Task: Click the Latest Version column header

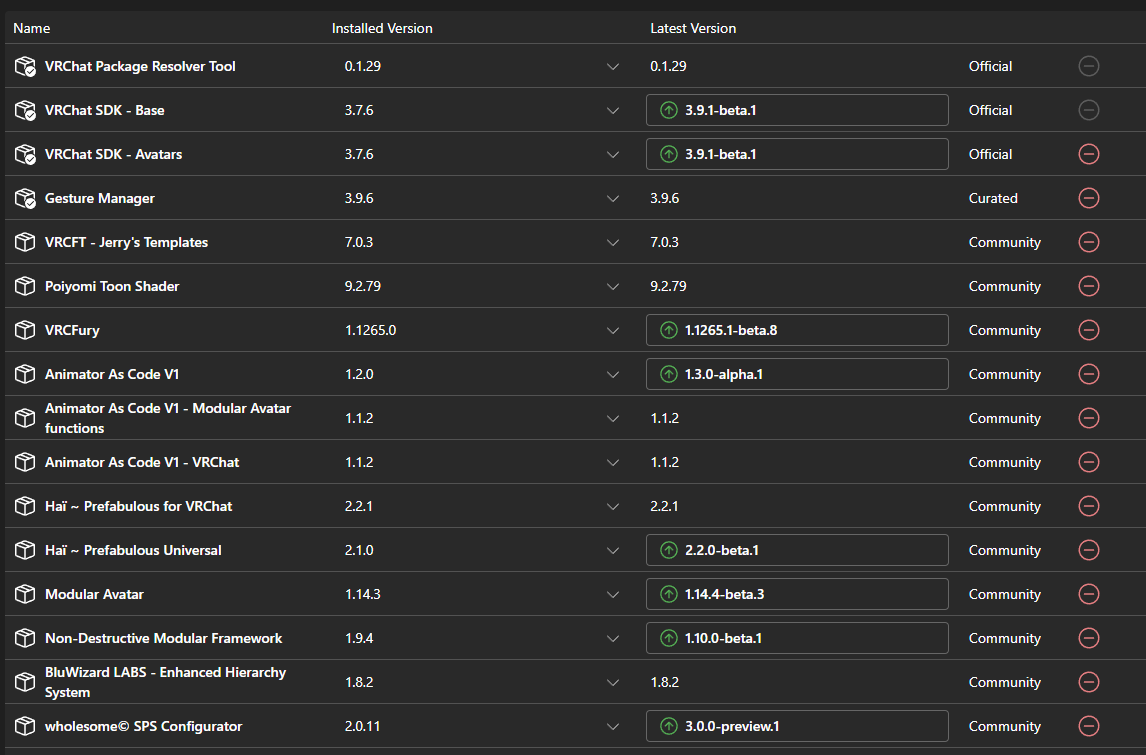Action: click(x=693, y=29)
